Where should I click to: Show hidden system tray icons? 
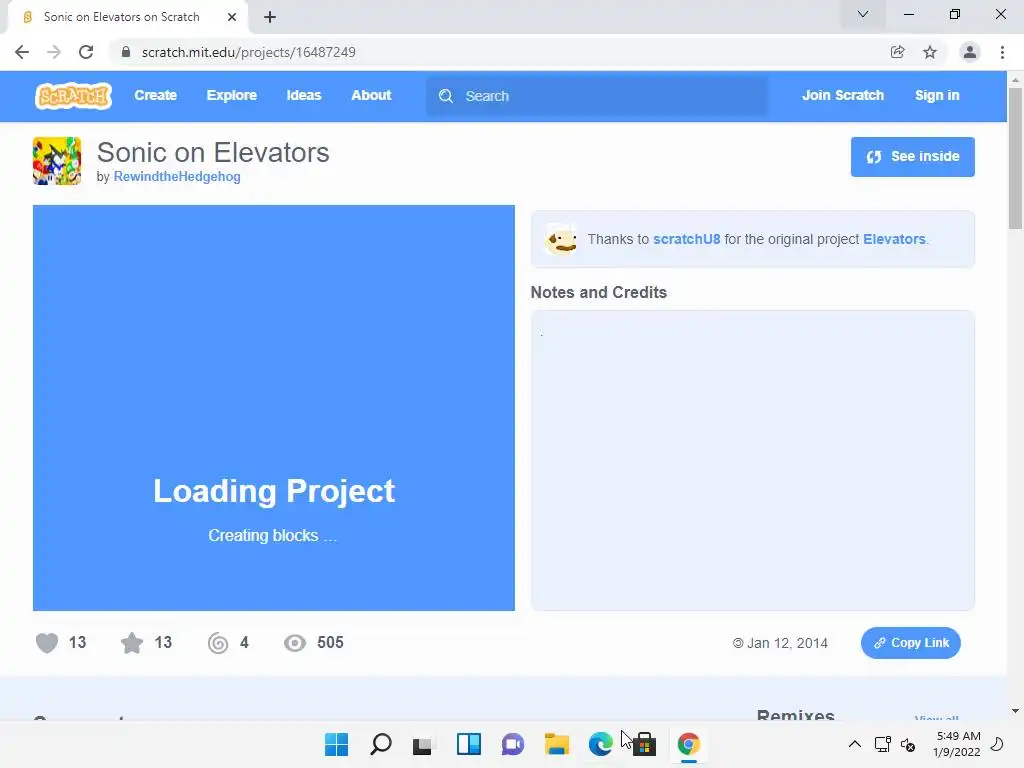854,744
